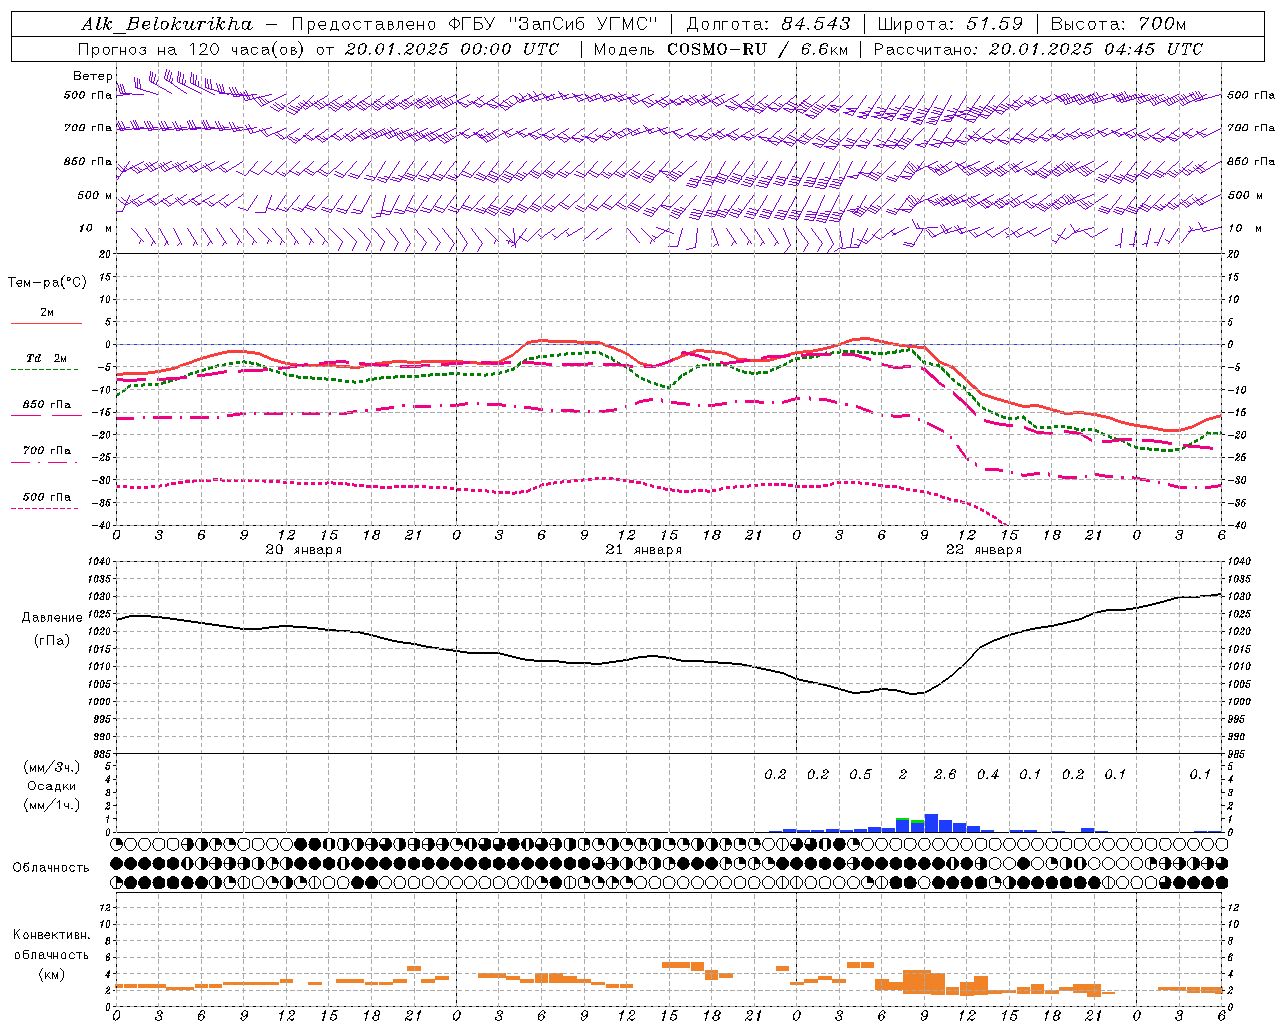Select the Долгота: 84.543 header field
This screenshot has height=1024, width=1280.
click(x=768, y=23)
